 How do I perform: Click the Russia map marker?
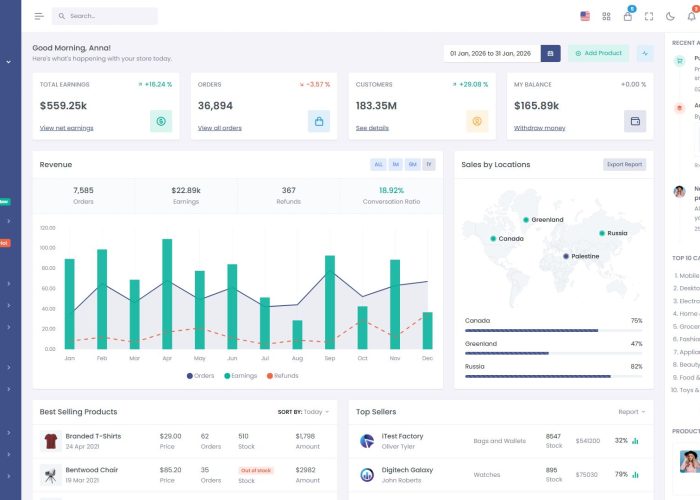(602, 233)
